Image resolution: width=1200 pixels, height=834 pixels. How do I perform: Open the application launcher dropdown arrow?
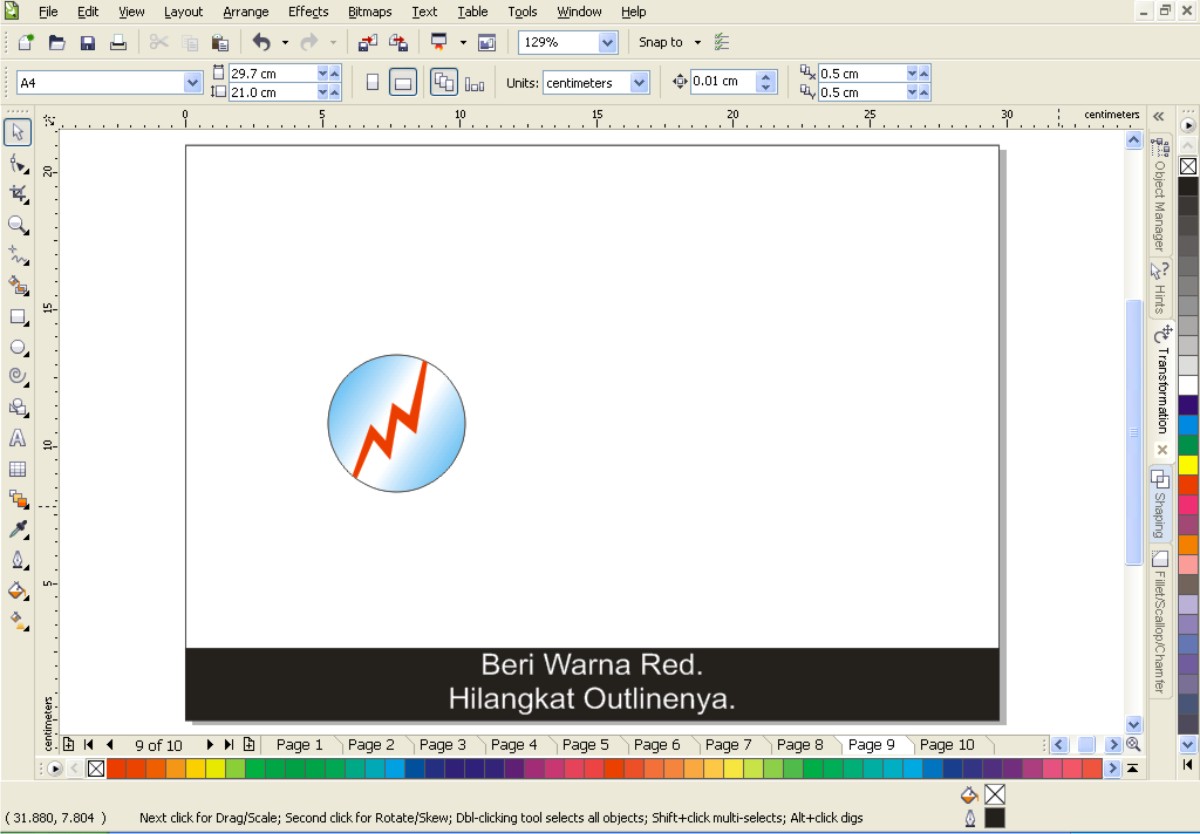463,42
